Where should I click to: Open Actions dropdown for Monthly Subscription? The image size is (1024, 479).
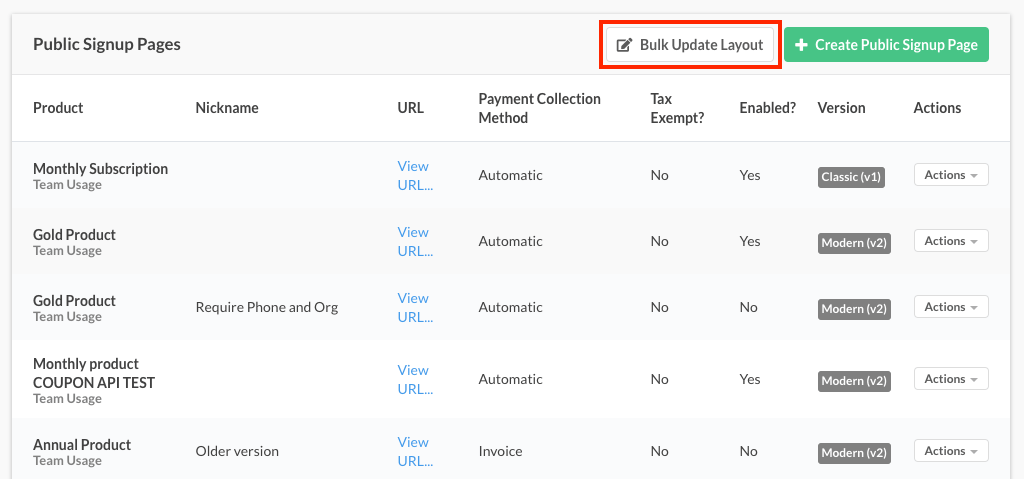[x=950, y=175]
